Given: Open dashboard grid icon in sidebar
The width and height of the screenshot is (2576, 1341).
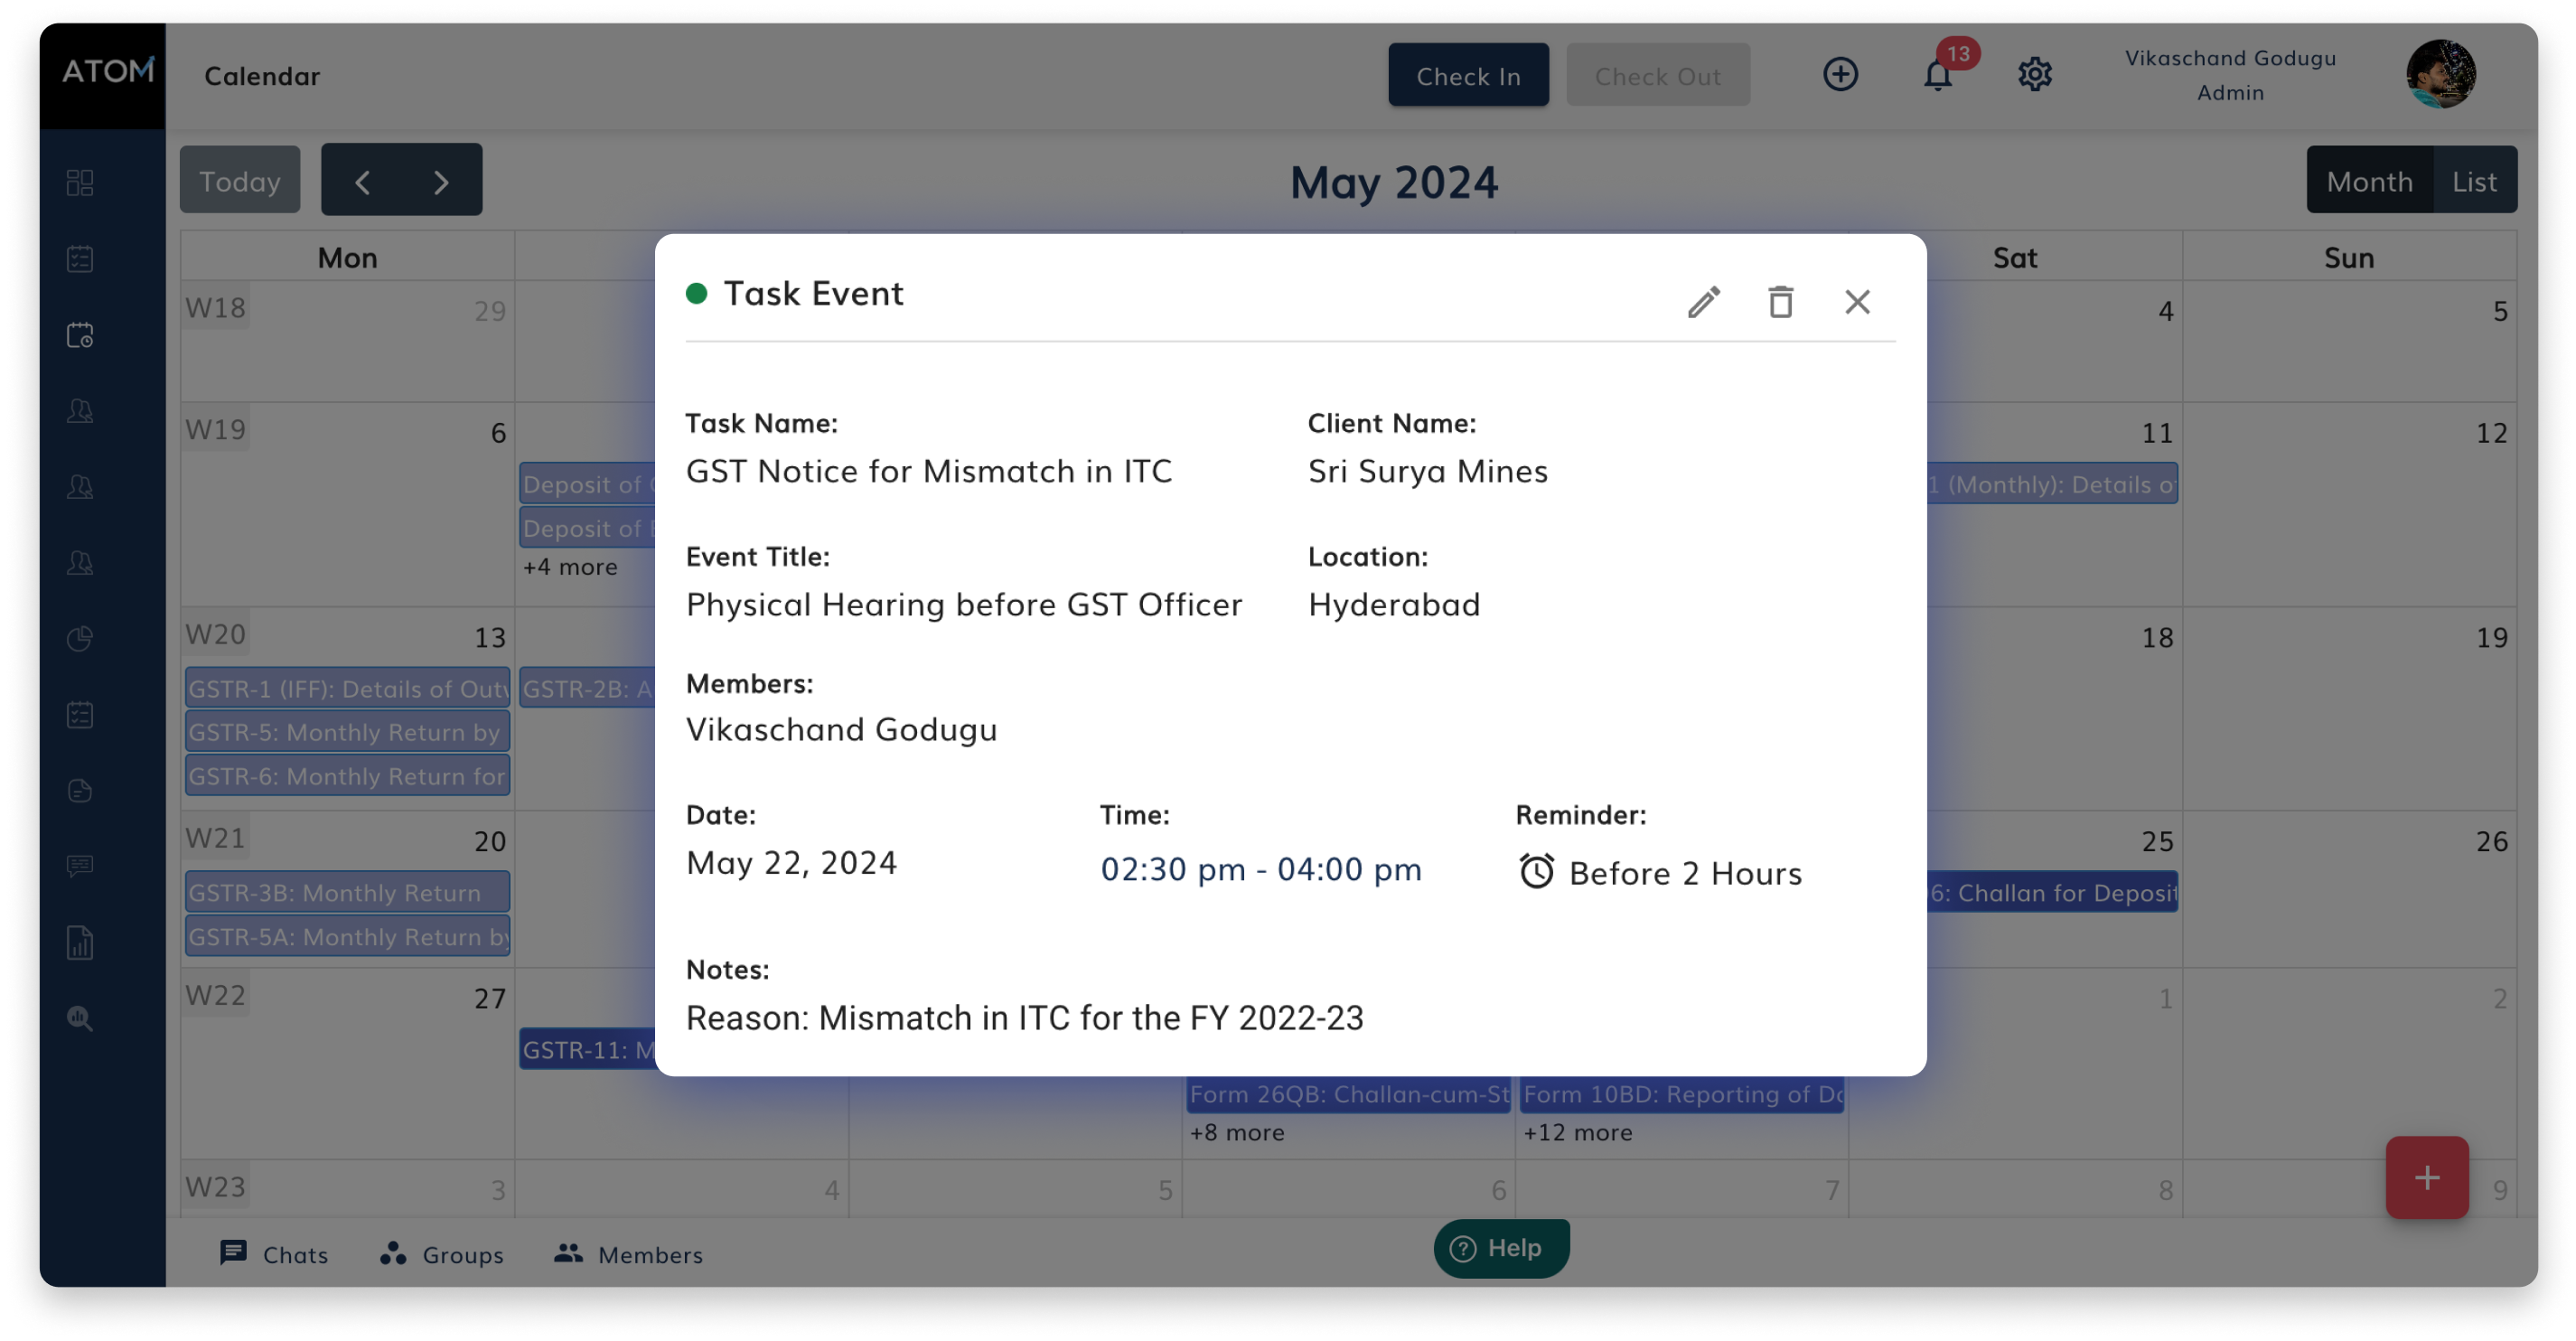Looking at the screenshot, I should [80, 182].
